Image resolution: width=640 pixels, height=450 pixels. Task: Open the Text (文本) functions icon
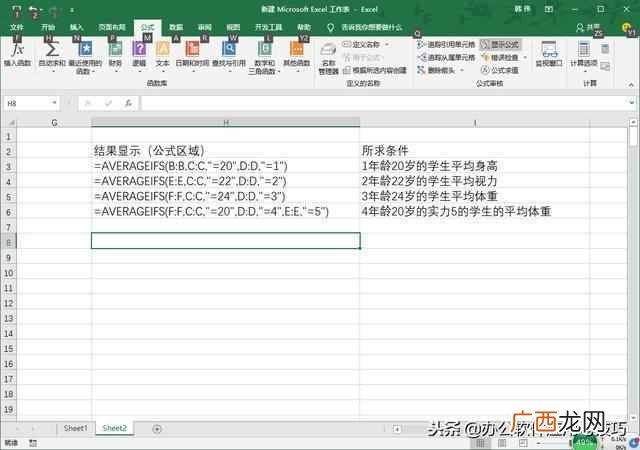(162, 54)
